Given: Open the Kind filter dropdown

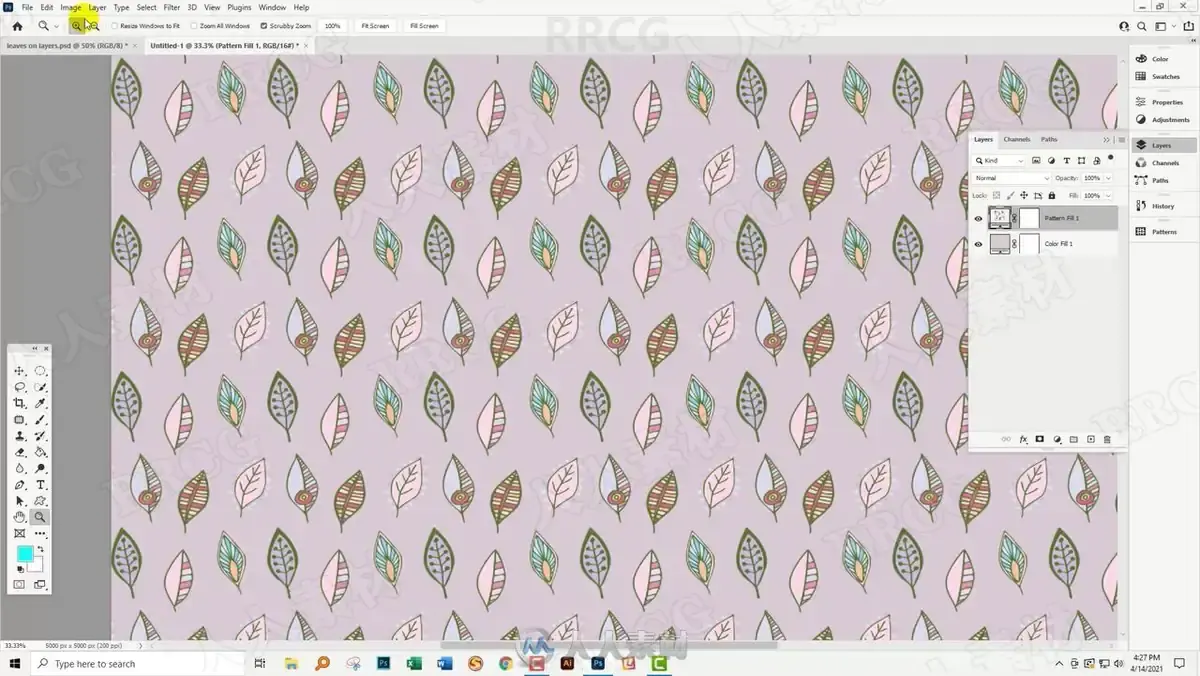Looking at the screenshot, I should 1000,160.
